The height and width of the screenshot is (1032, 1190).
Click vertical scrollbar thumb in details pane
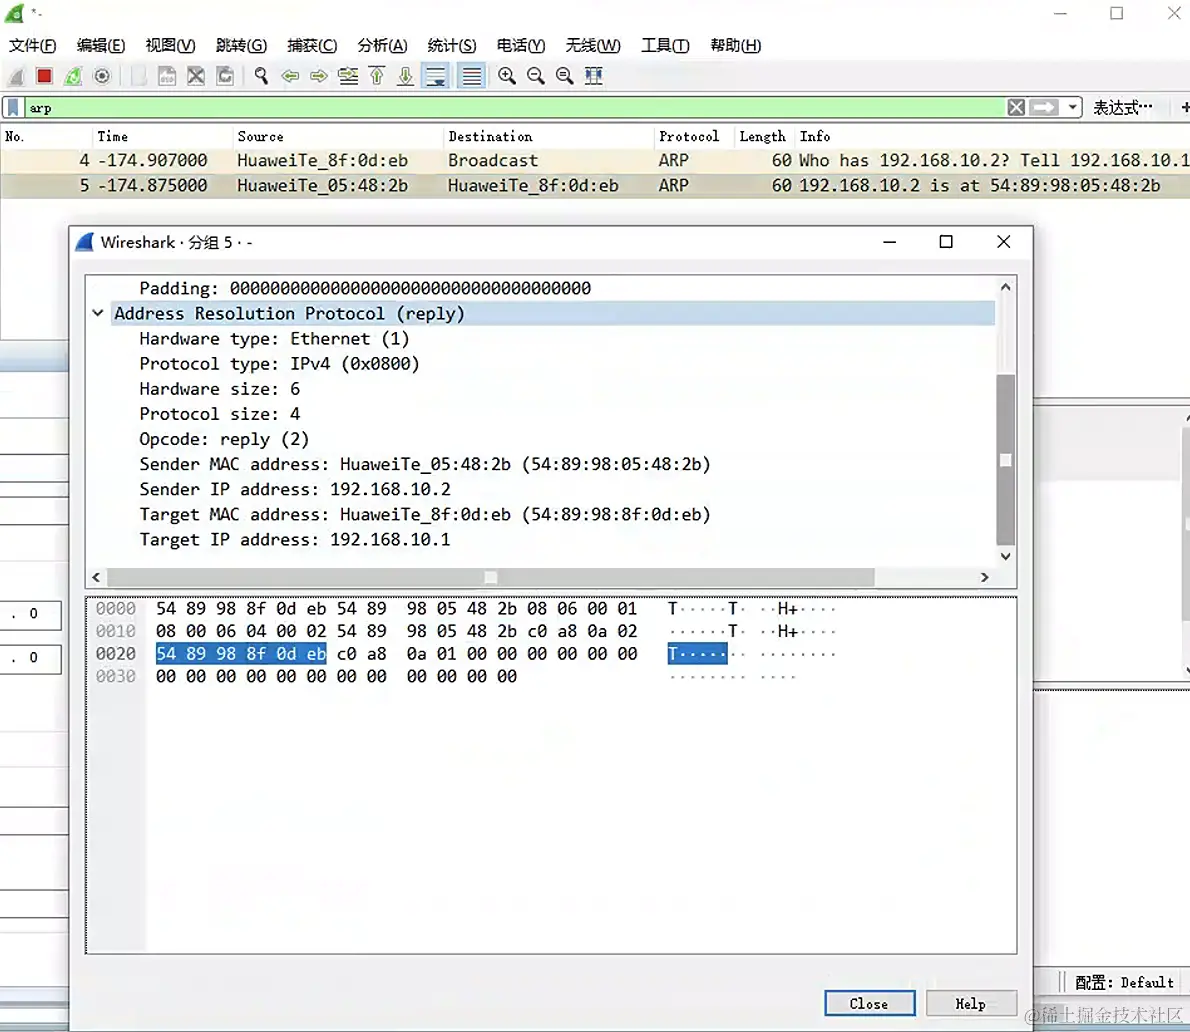(1006, 459)
